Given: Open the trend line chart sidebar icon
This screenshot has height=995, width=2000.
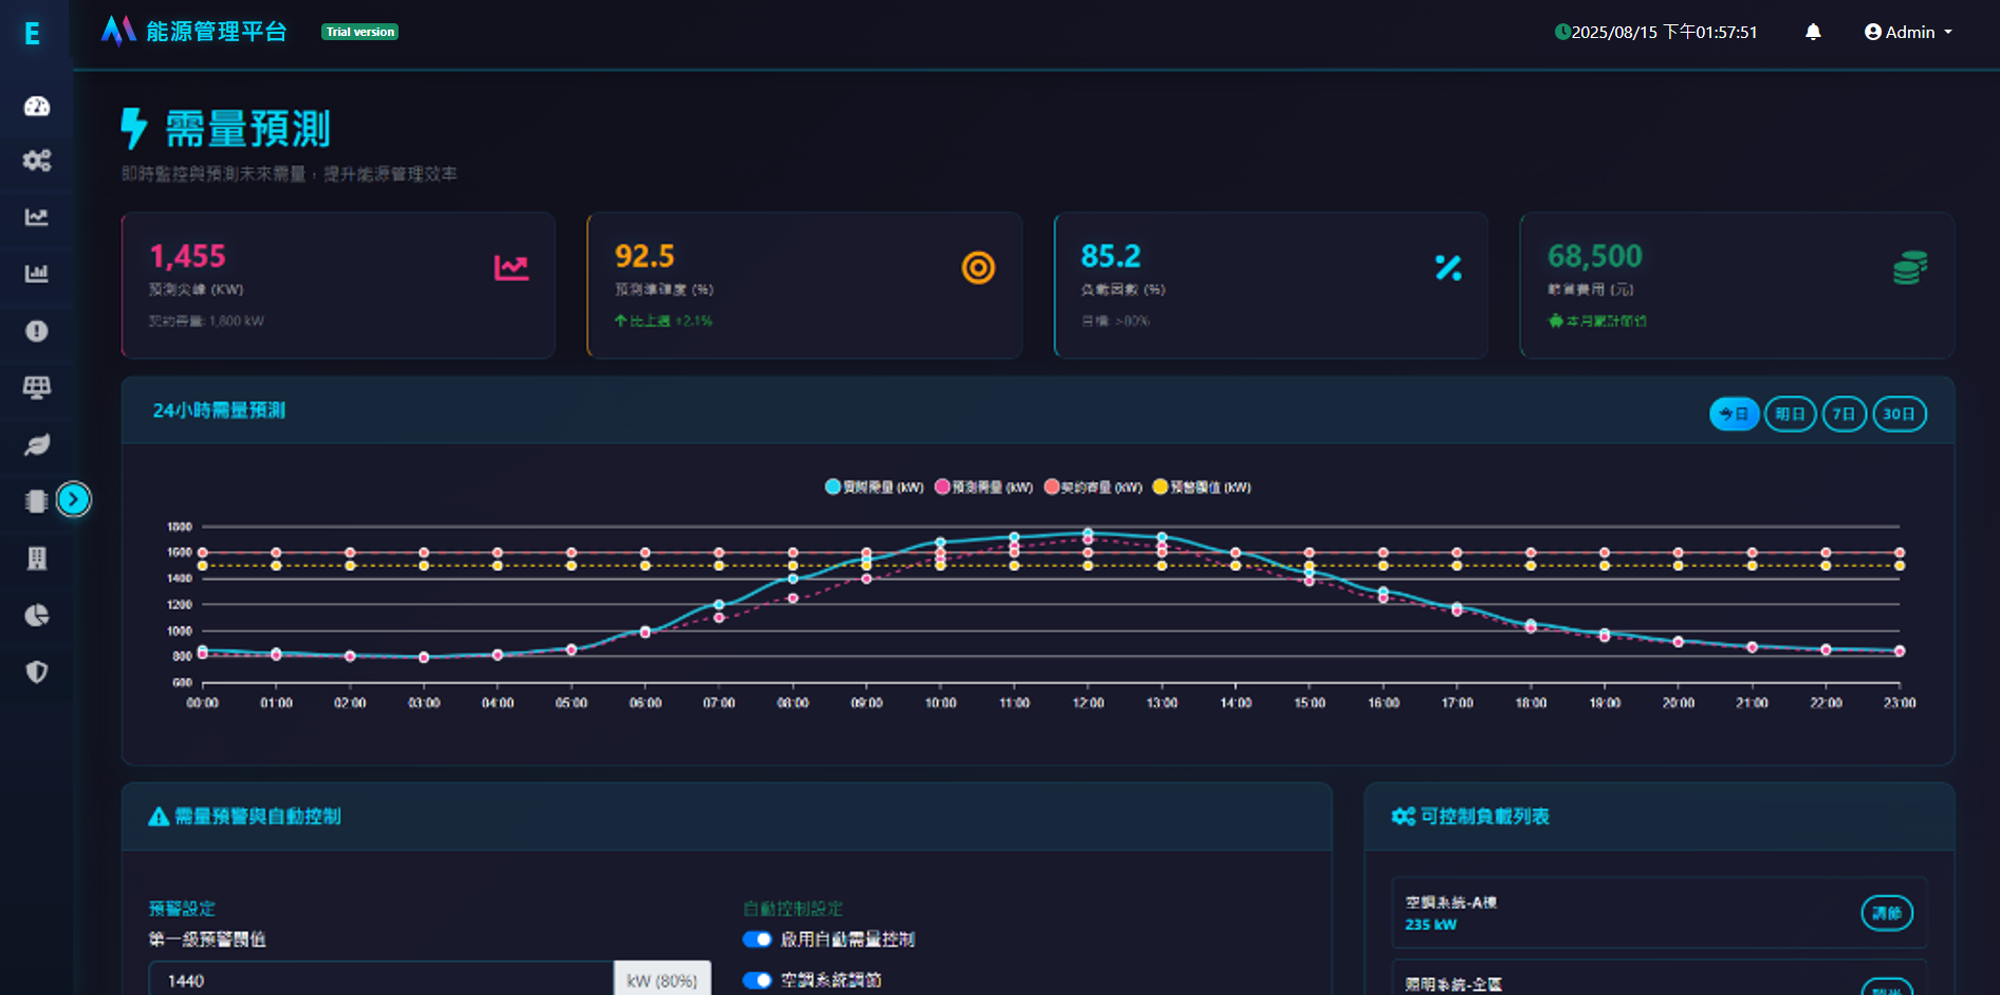Looking at the screenshot, I should 37,217.
